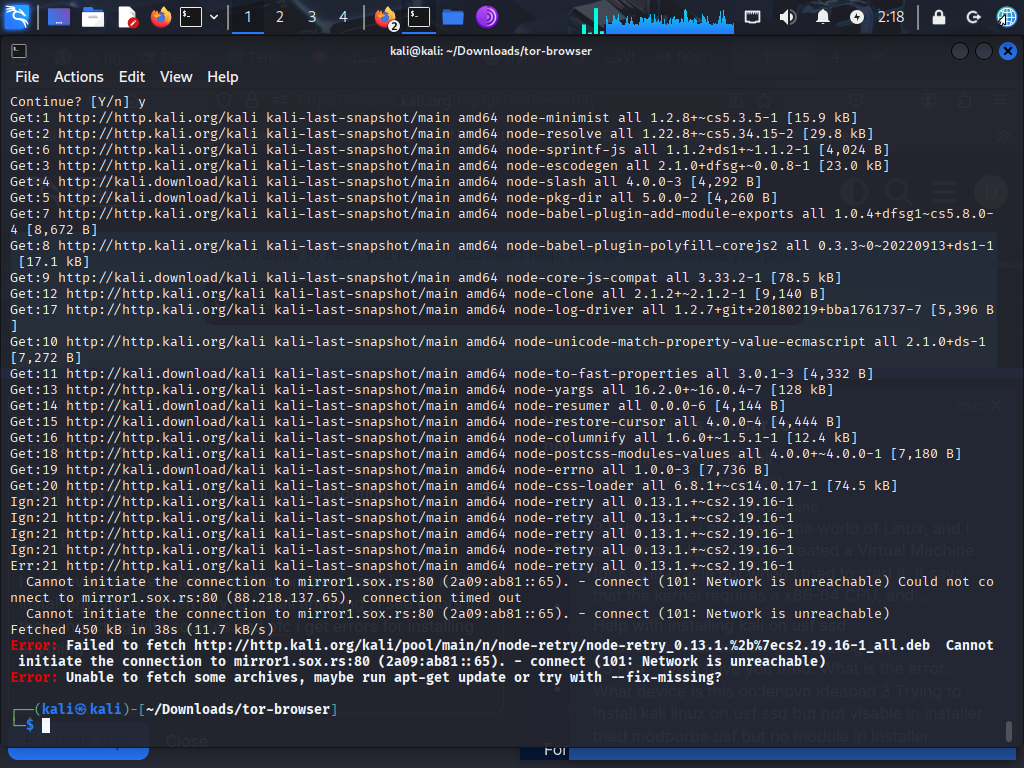Click the terminal icon in title bar

(x=19, y=51)
